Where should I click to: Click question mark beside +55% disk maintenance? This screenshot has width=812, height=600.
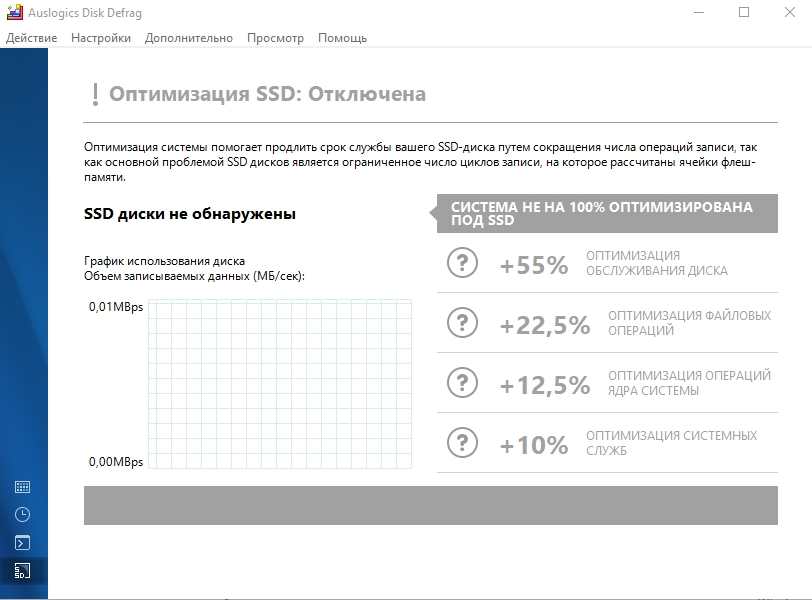[462, 263]
